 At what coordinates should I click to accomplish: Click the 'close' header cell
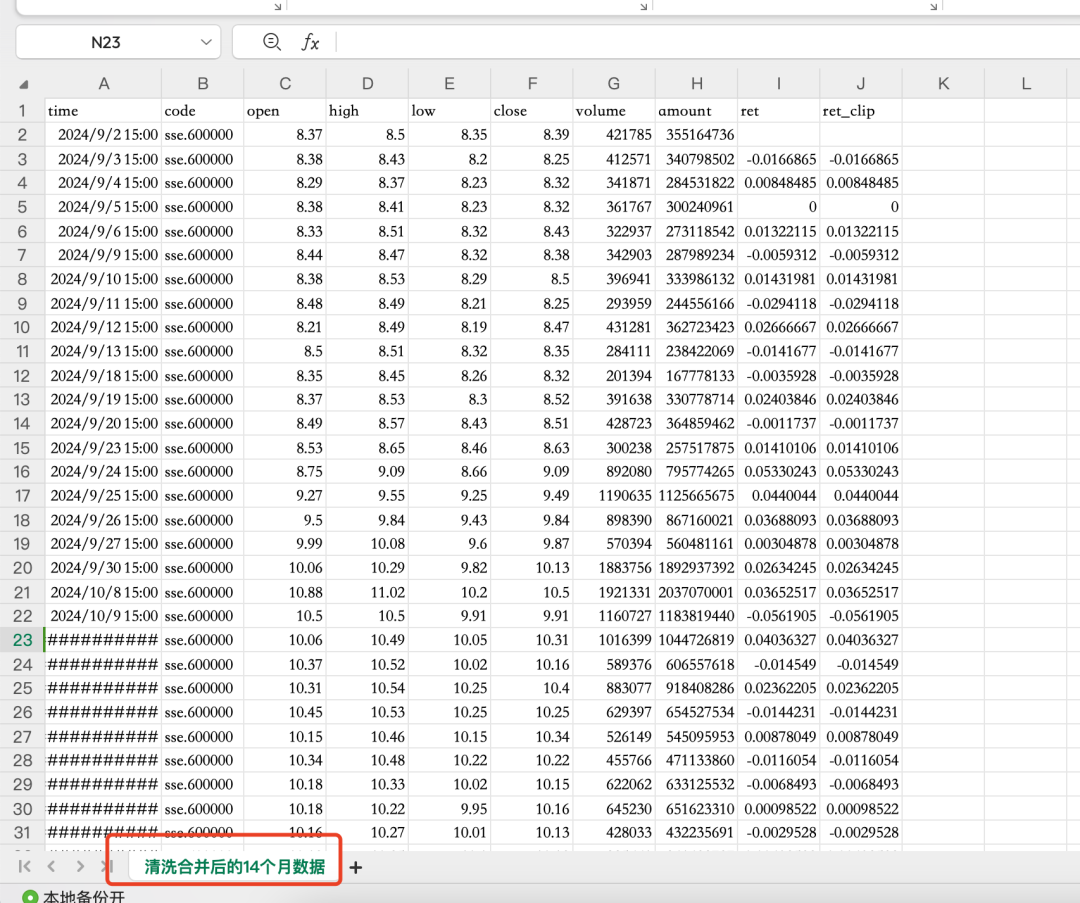pyautogui.click(x=532, y=111)
